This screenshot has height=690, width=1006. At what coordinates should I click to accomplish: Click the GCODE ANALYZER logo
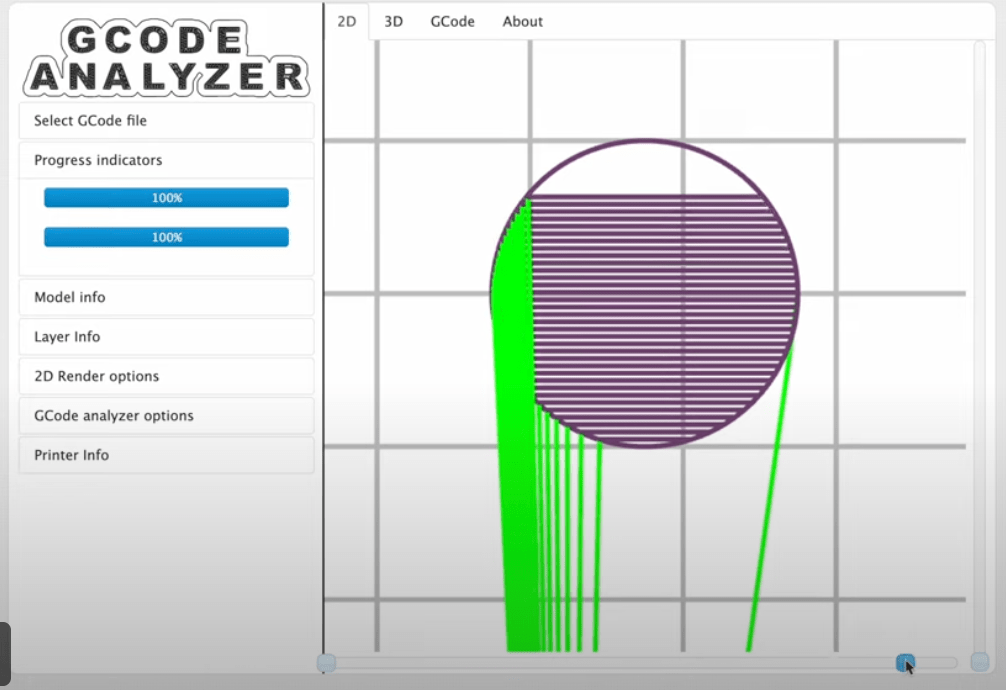(x=166, y=59)
